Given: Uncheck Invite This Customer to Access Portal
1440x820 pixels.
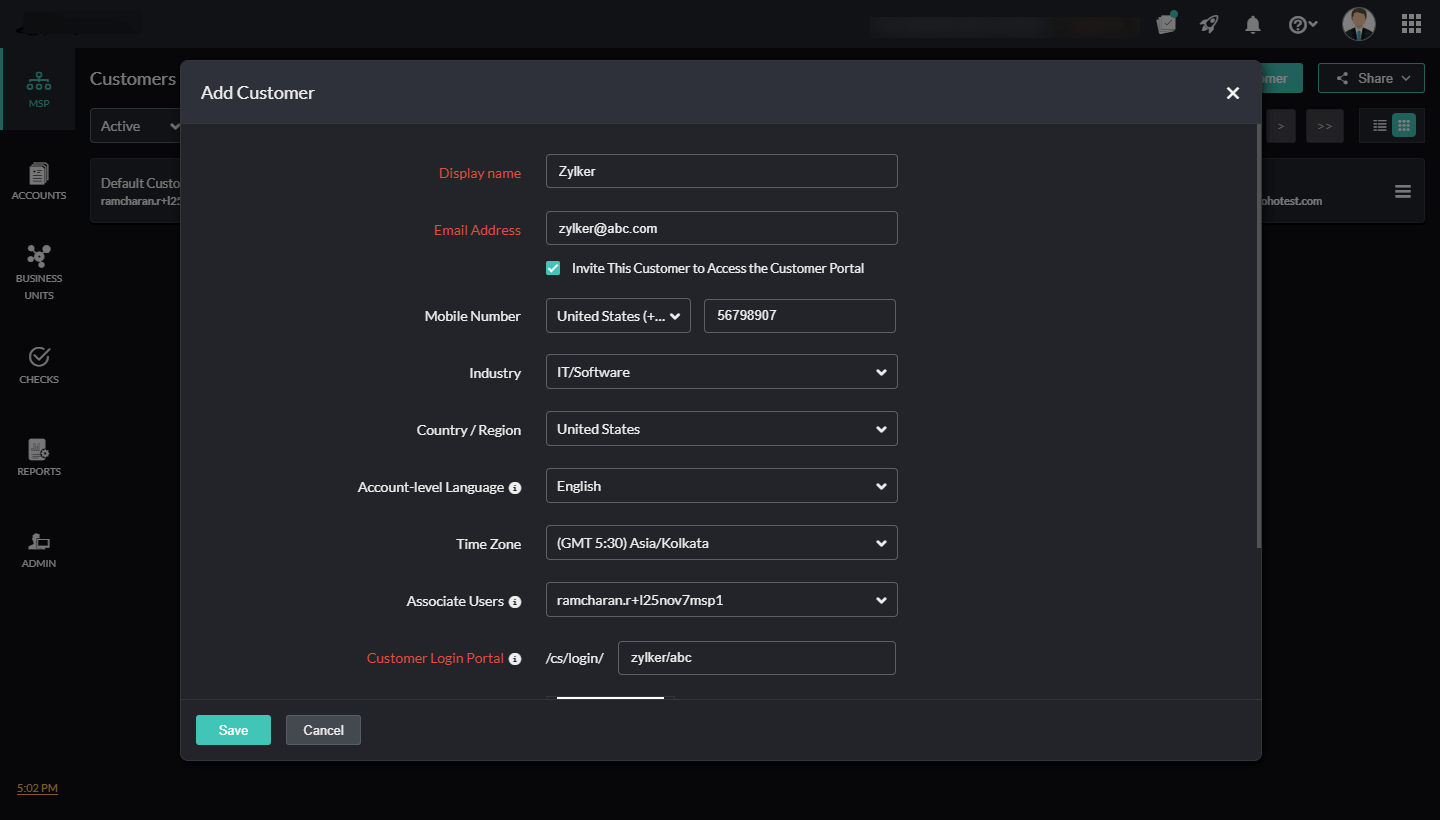Looking at the screenshot, I should 553,268.
